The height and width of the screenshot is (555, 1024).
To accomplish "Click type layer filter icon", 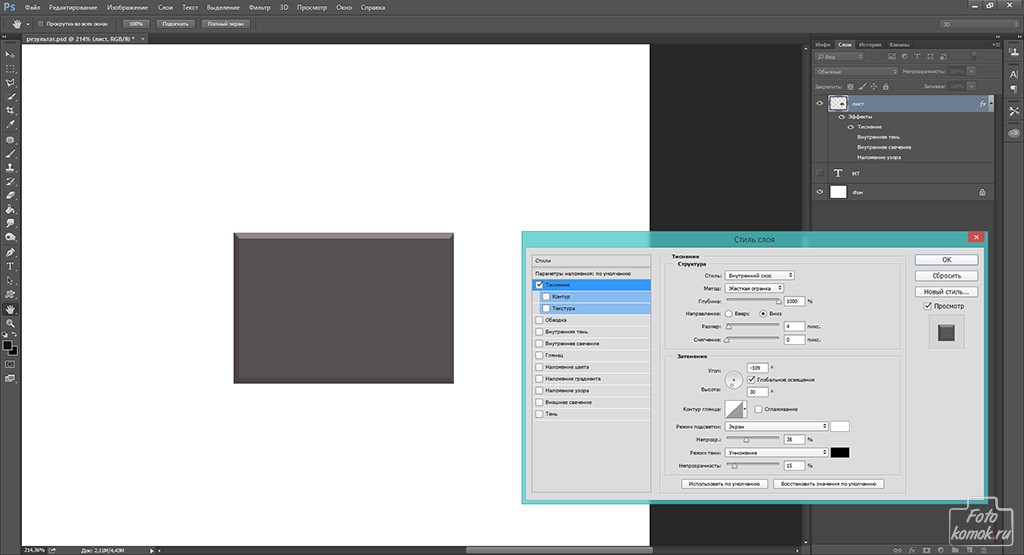I will click(917, 57).
